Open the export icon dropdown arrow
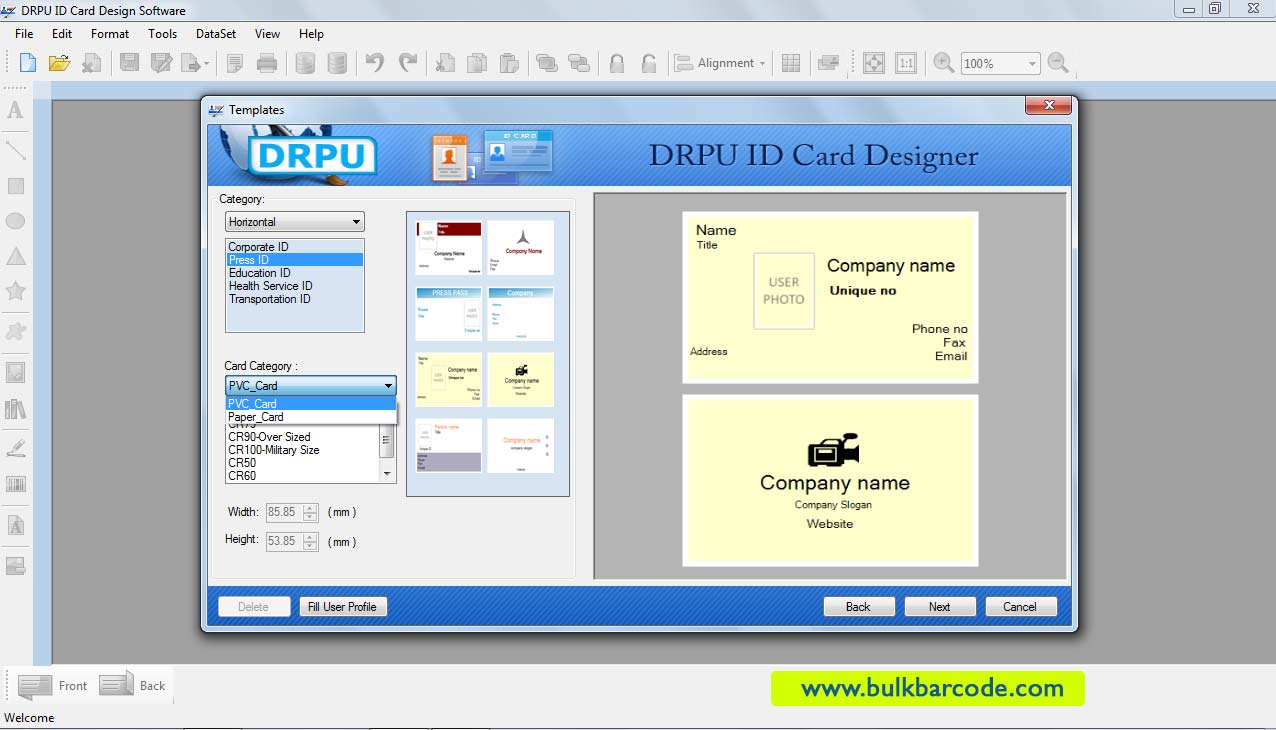This screenshot has width=1276, height=730. pyautogui.click(x=207, y=63)
